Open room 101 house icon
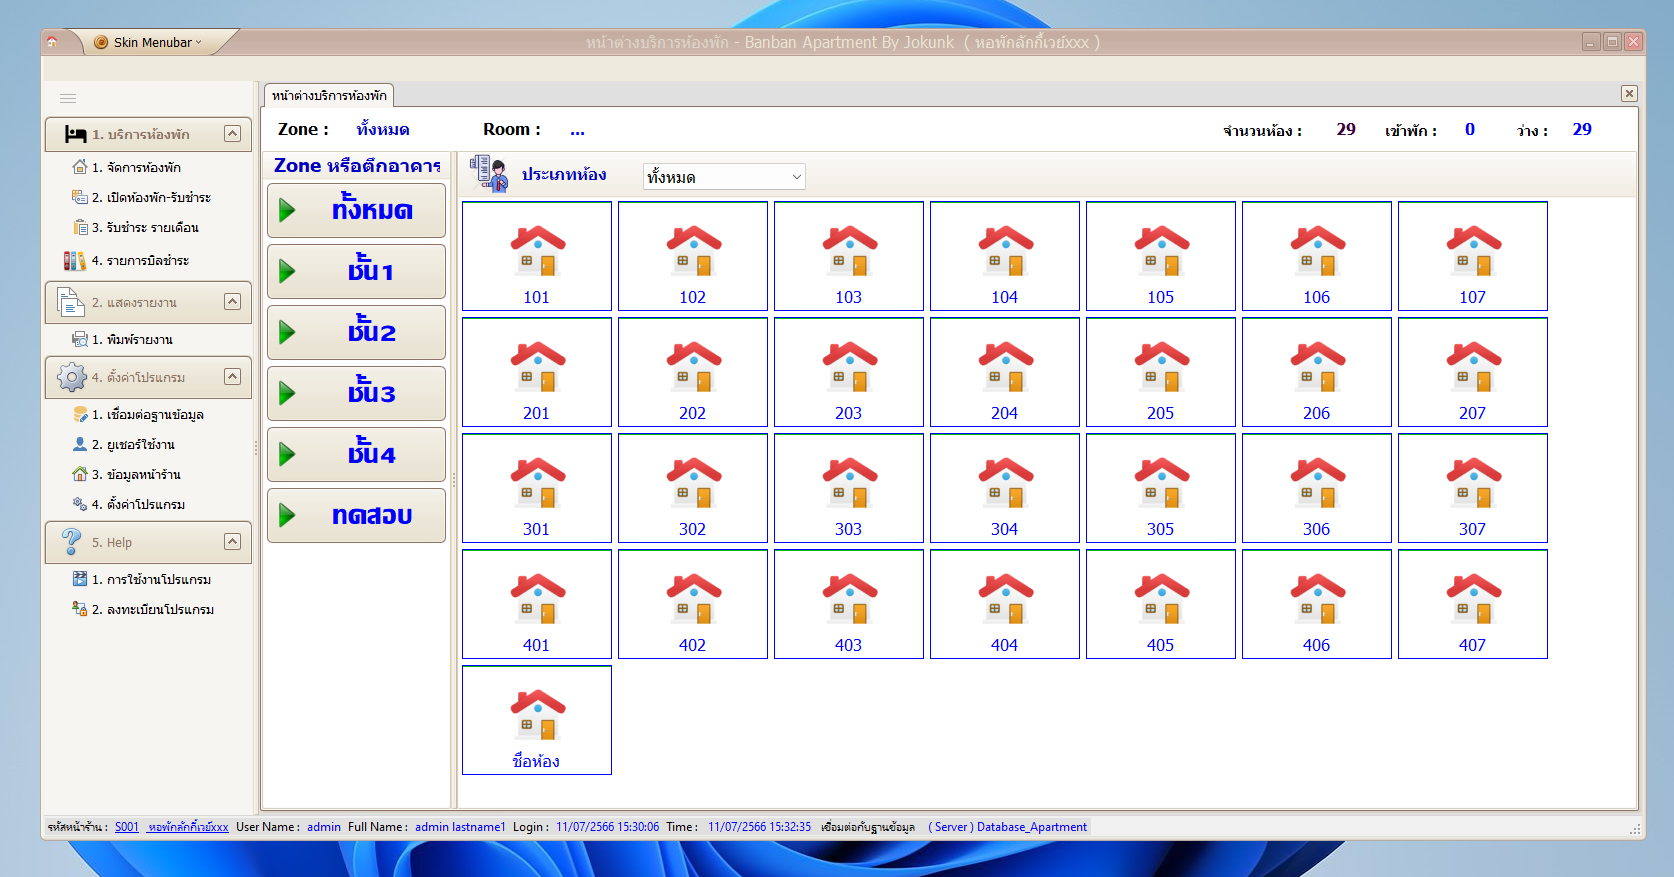 coord(537,251)
